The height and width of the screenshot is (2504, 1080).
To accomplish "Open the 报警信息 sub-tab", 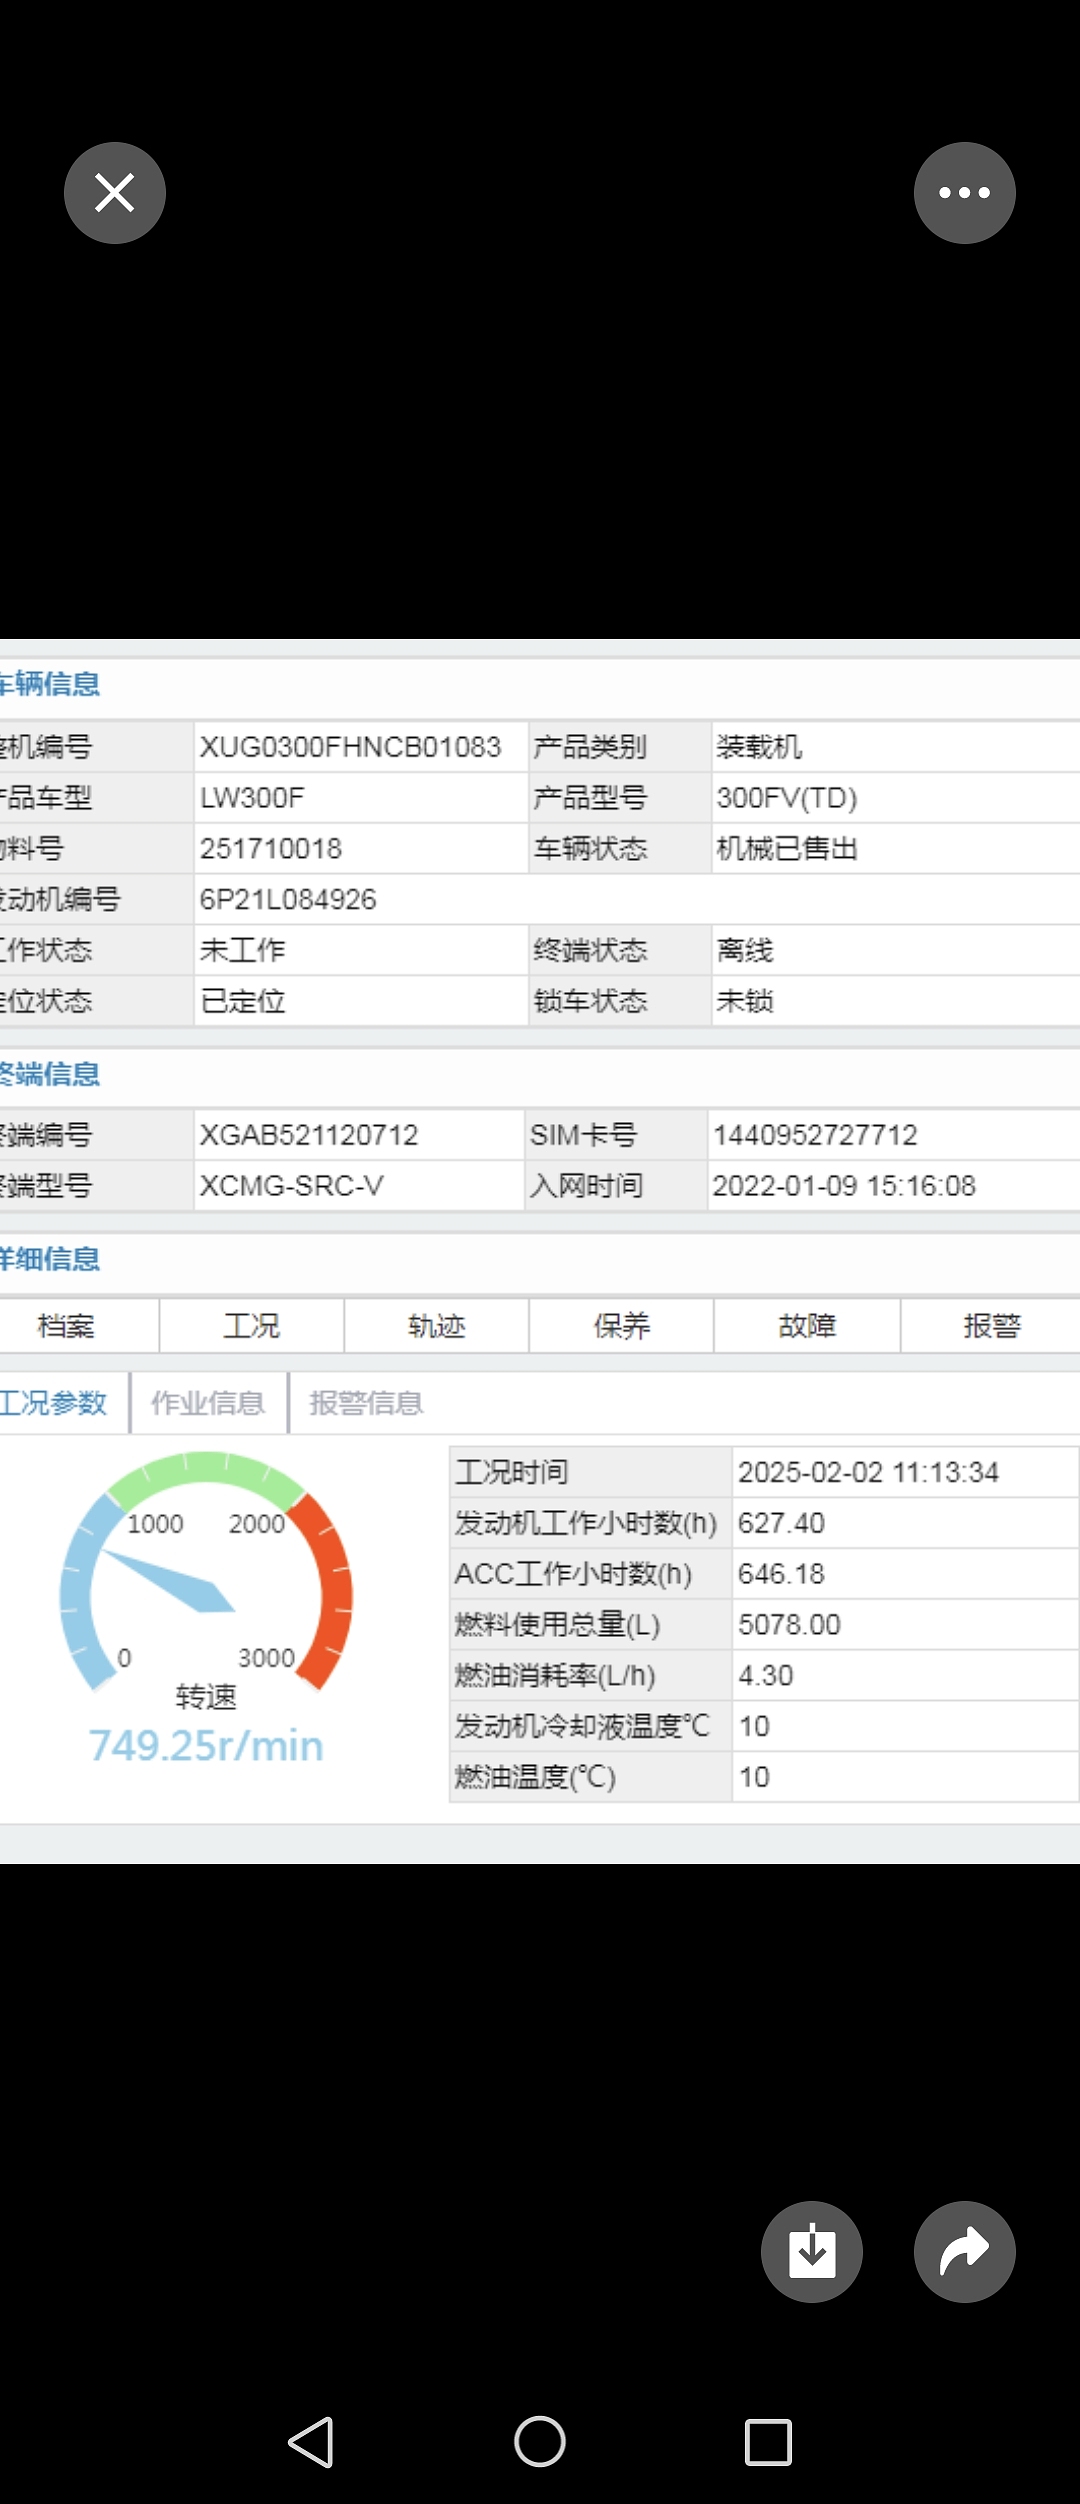I will point(366,1403).
